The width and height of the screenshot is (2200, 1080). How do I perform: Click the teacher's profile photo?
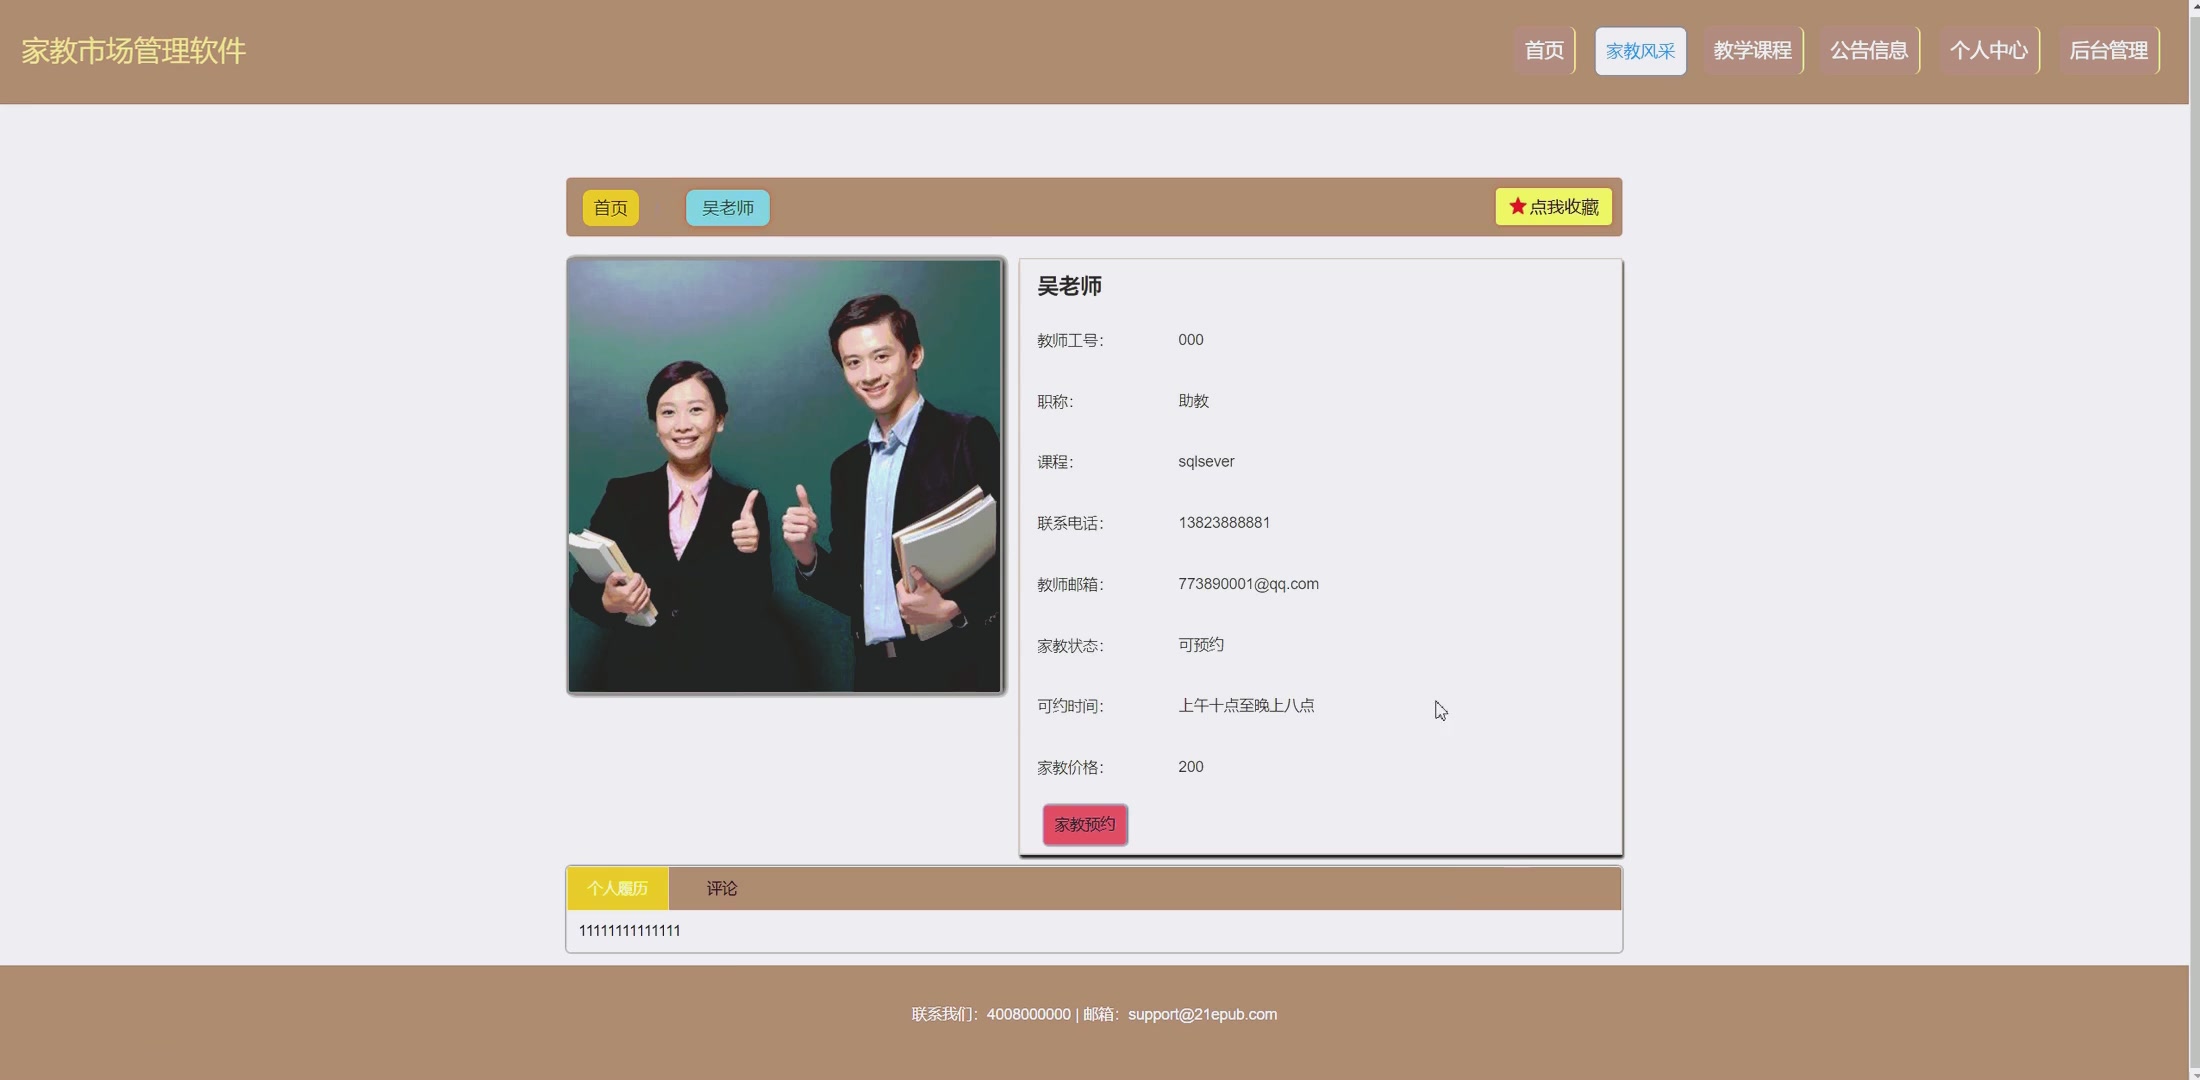coord(785,475)
